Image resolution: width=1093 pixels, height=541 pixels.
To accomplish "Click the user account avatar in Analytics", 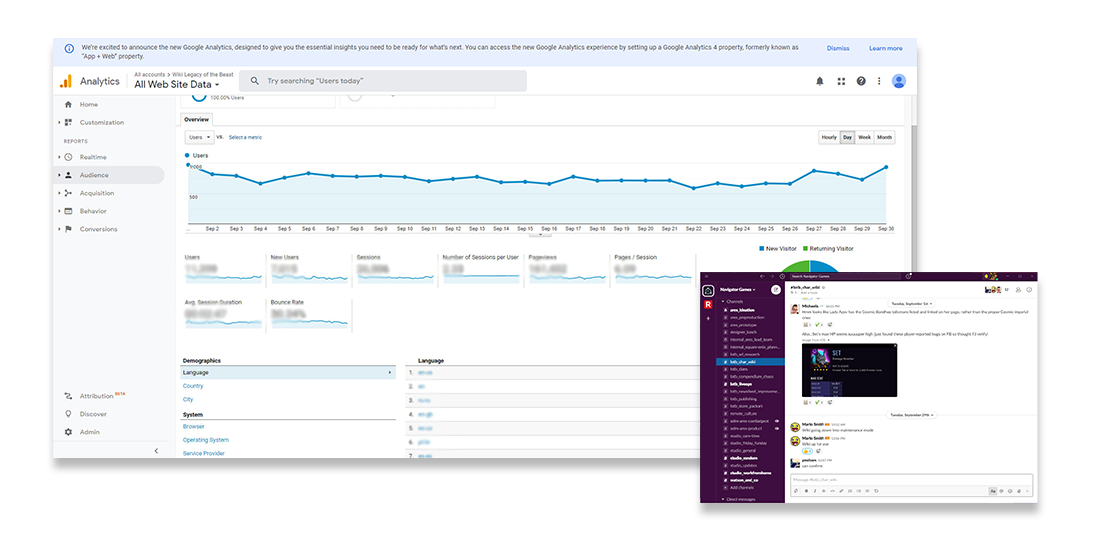I will (899, 81).
